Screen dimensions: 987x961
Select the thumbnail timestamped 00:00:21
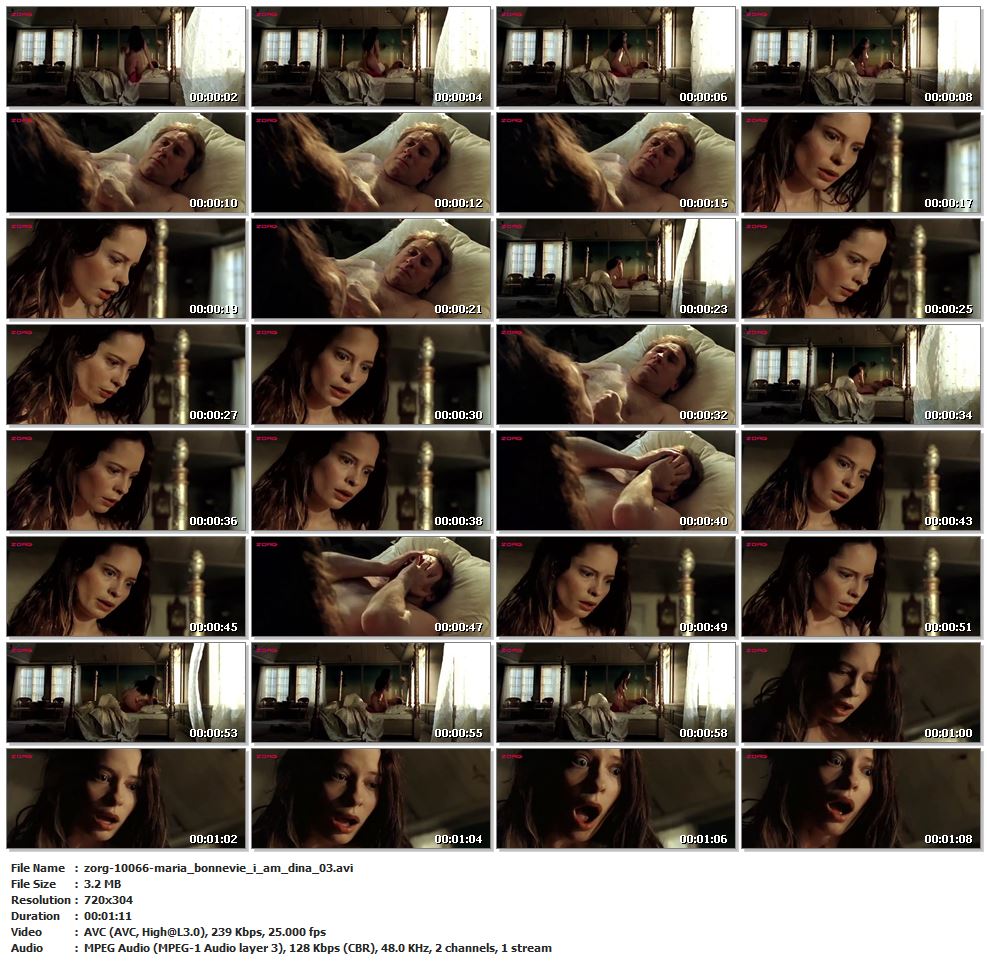(371, 269)
